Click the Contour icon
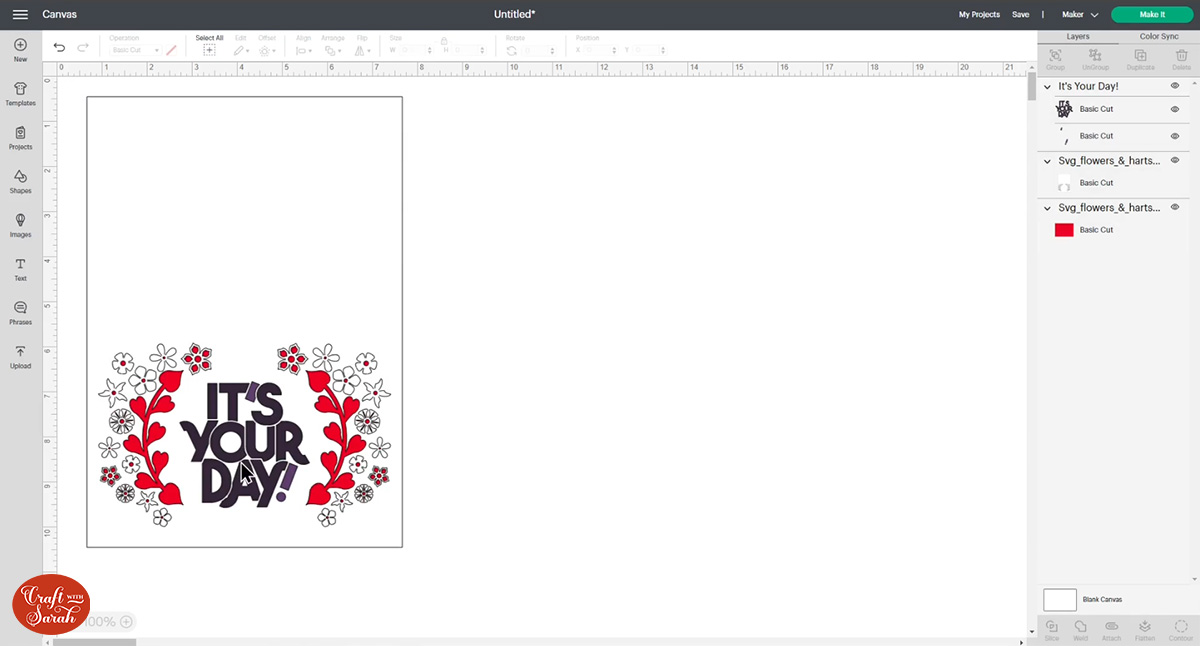Image resolution: width=1200 pixels, height=646 pixels. tap(1180, 627)
